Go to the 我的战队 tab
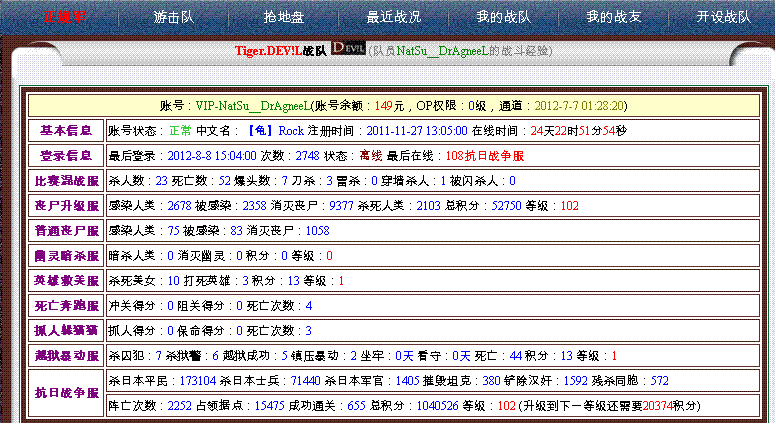The height and width of the screenshot is (432, 776). (x=502, y=17)
